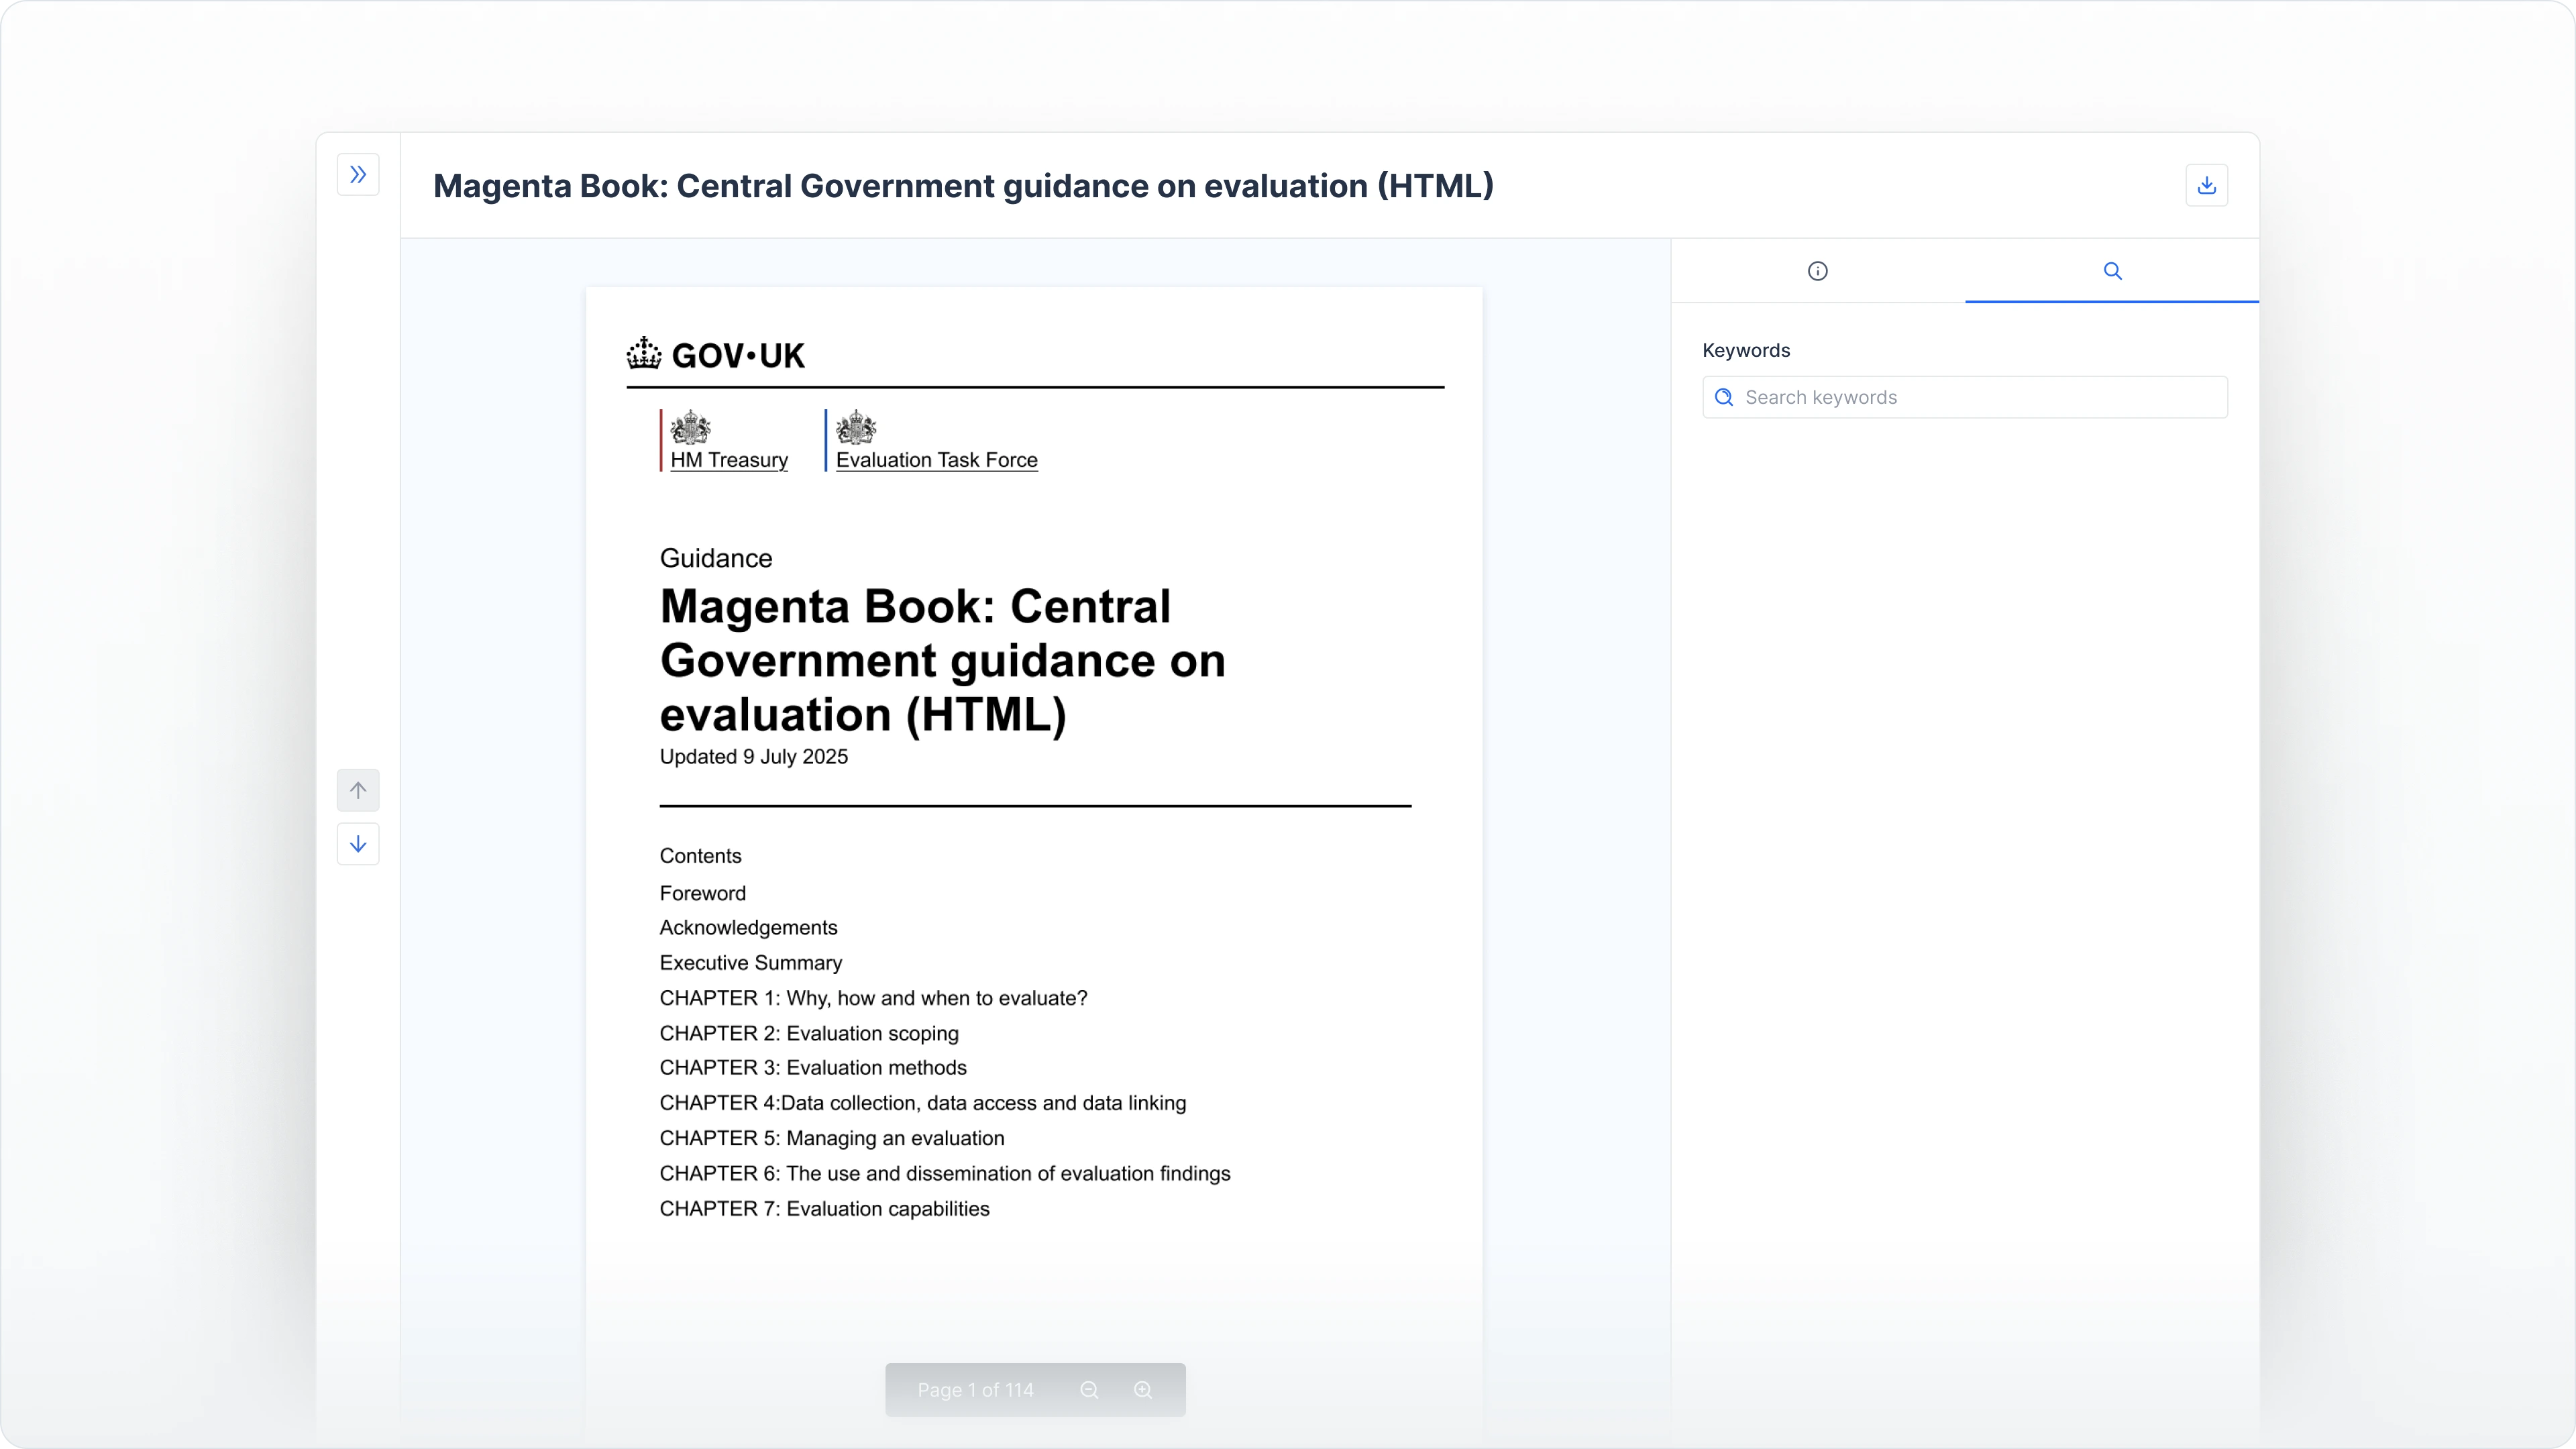Image resolution: width=2576 pixels, height=1449 pixels.
Task: Download the document using the download icon
Action: pyautogui.click(x=2206, y=185)
